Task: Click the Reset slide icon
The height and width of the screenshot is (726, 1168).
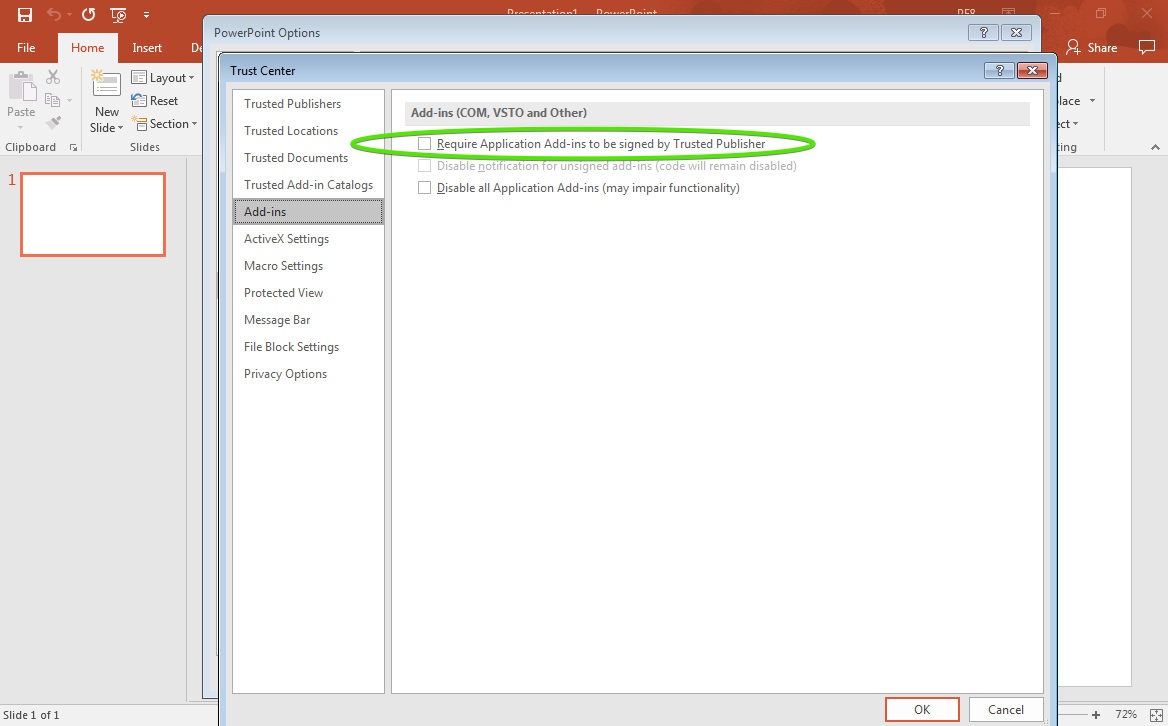Action: pyautogui.click(x=155, y=101)
